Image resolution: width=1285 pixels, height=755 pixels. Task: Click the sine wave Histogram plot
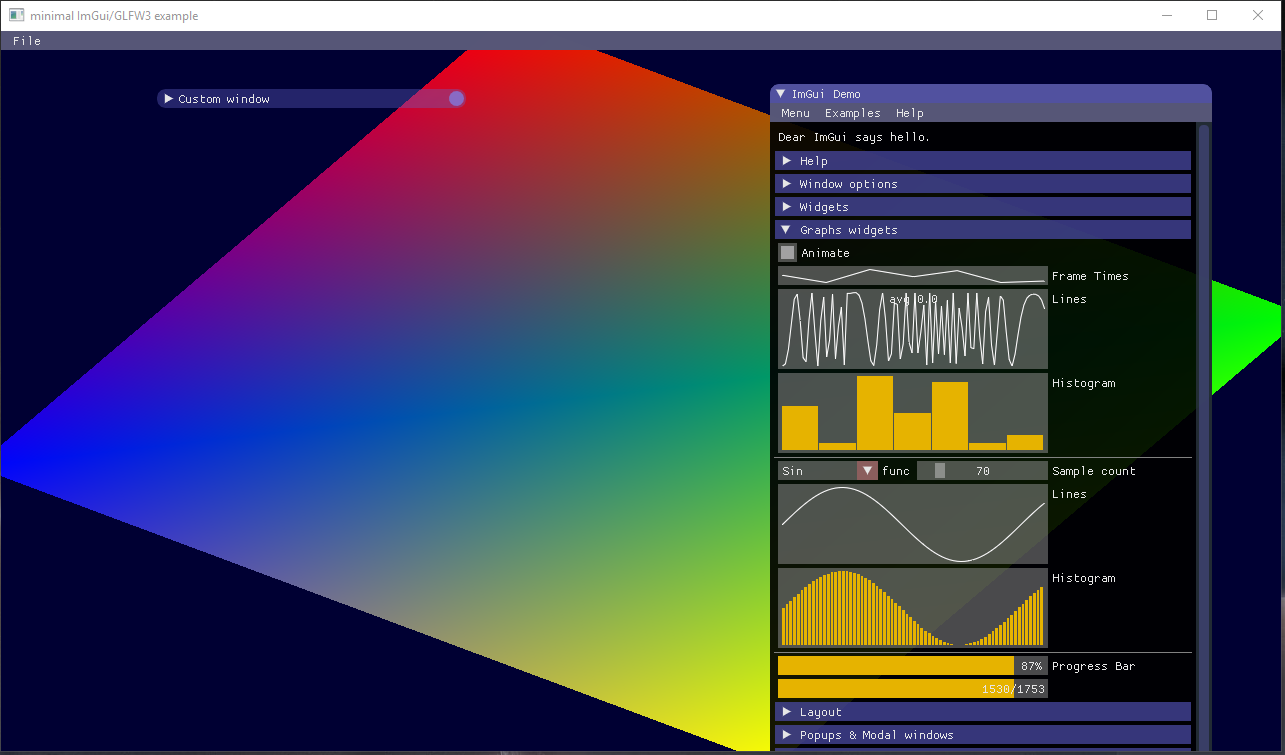coord(912,606)
